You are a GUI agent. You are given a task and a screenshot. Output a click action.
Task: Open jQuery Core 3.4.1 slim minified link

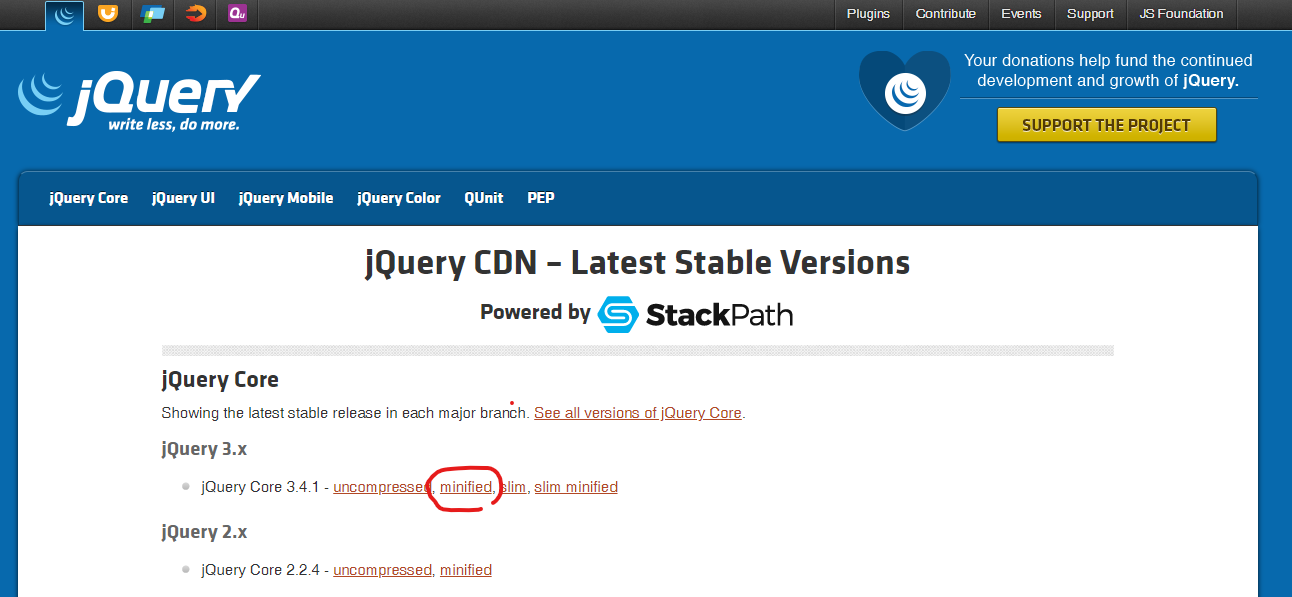[x=576, y=487]
